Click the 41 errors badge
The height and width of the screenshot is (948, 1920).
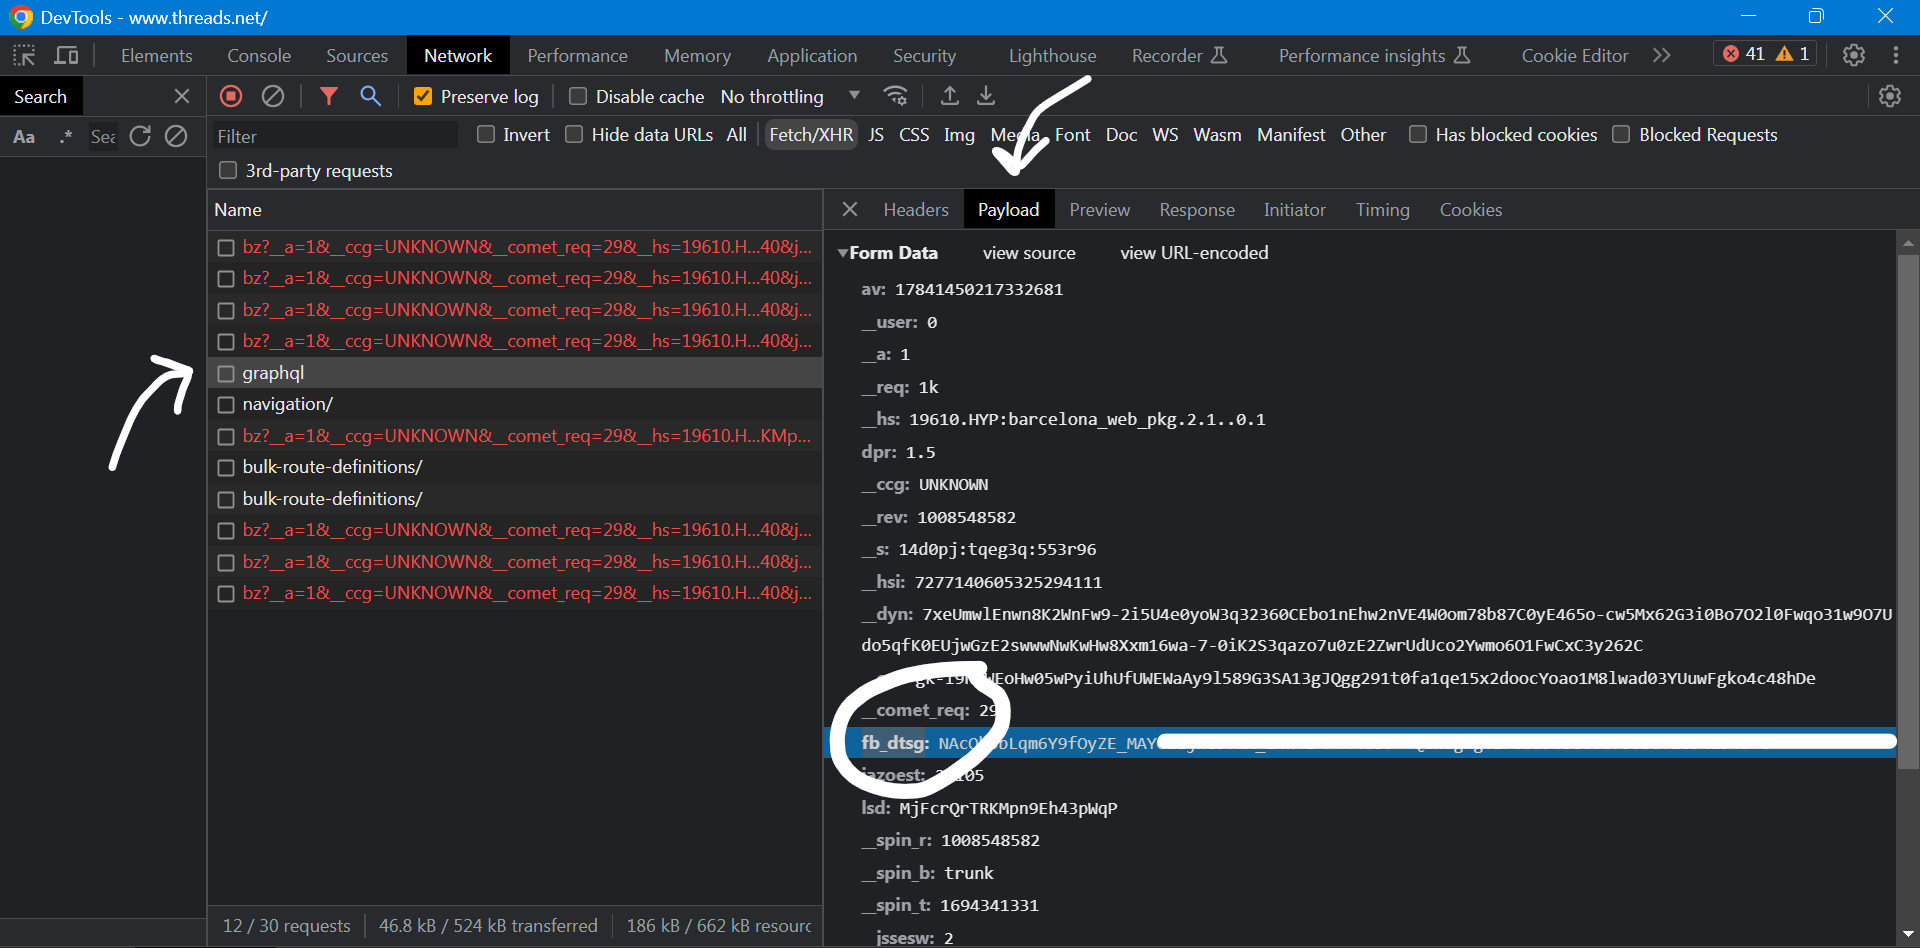tap(1743, 54)
